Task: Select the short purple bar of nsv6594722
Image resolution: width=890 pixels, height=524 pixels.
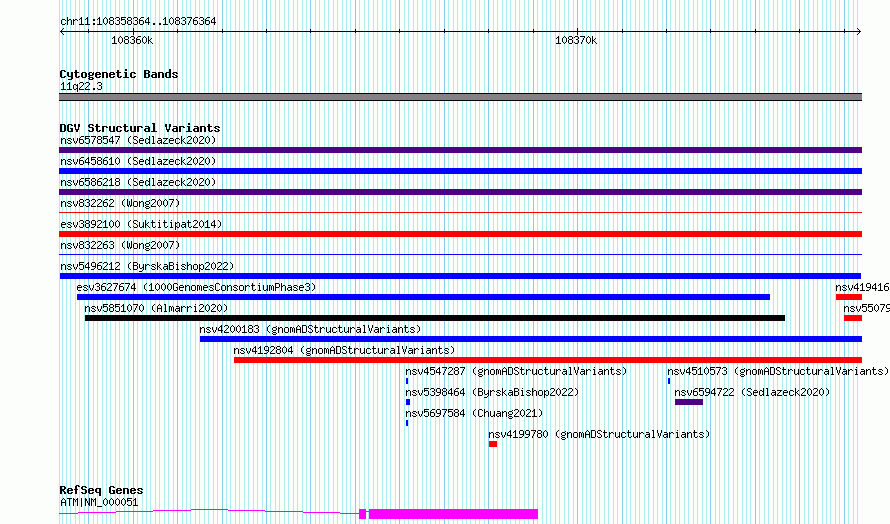Action: tap(689, 402)
